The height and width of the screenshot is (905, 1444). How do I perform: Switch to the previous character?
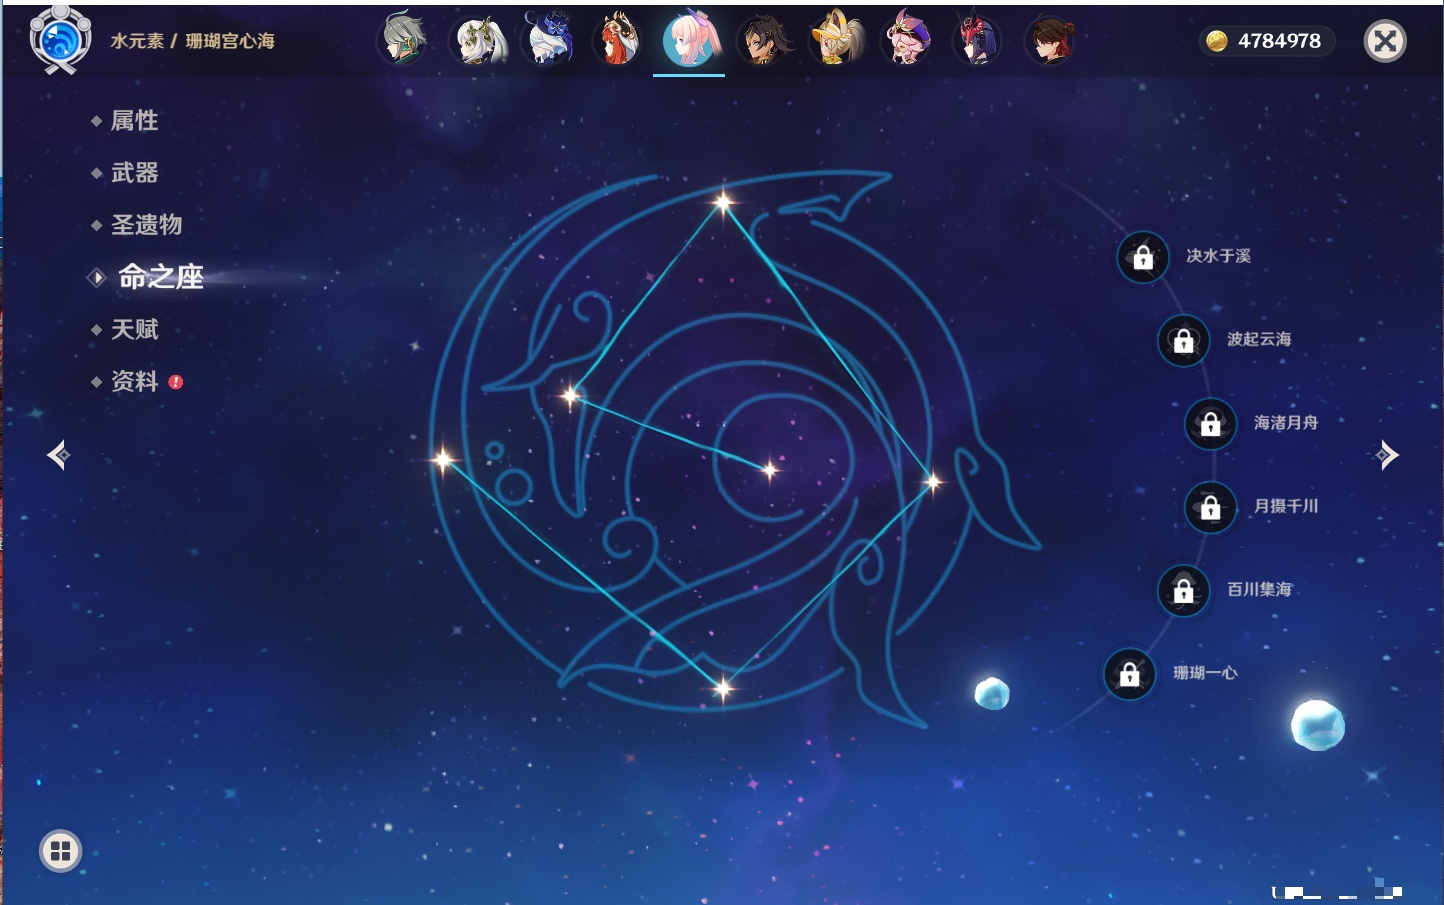pyautogui.click(x=58, y=455)
